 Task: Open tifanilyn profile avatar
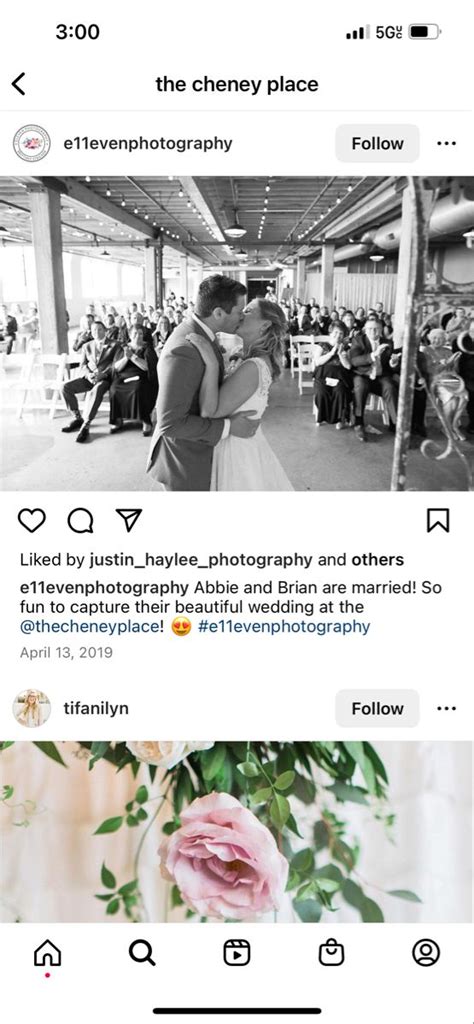pos(31,708)
